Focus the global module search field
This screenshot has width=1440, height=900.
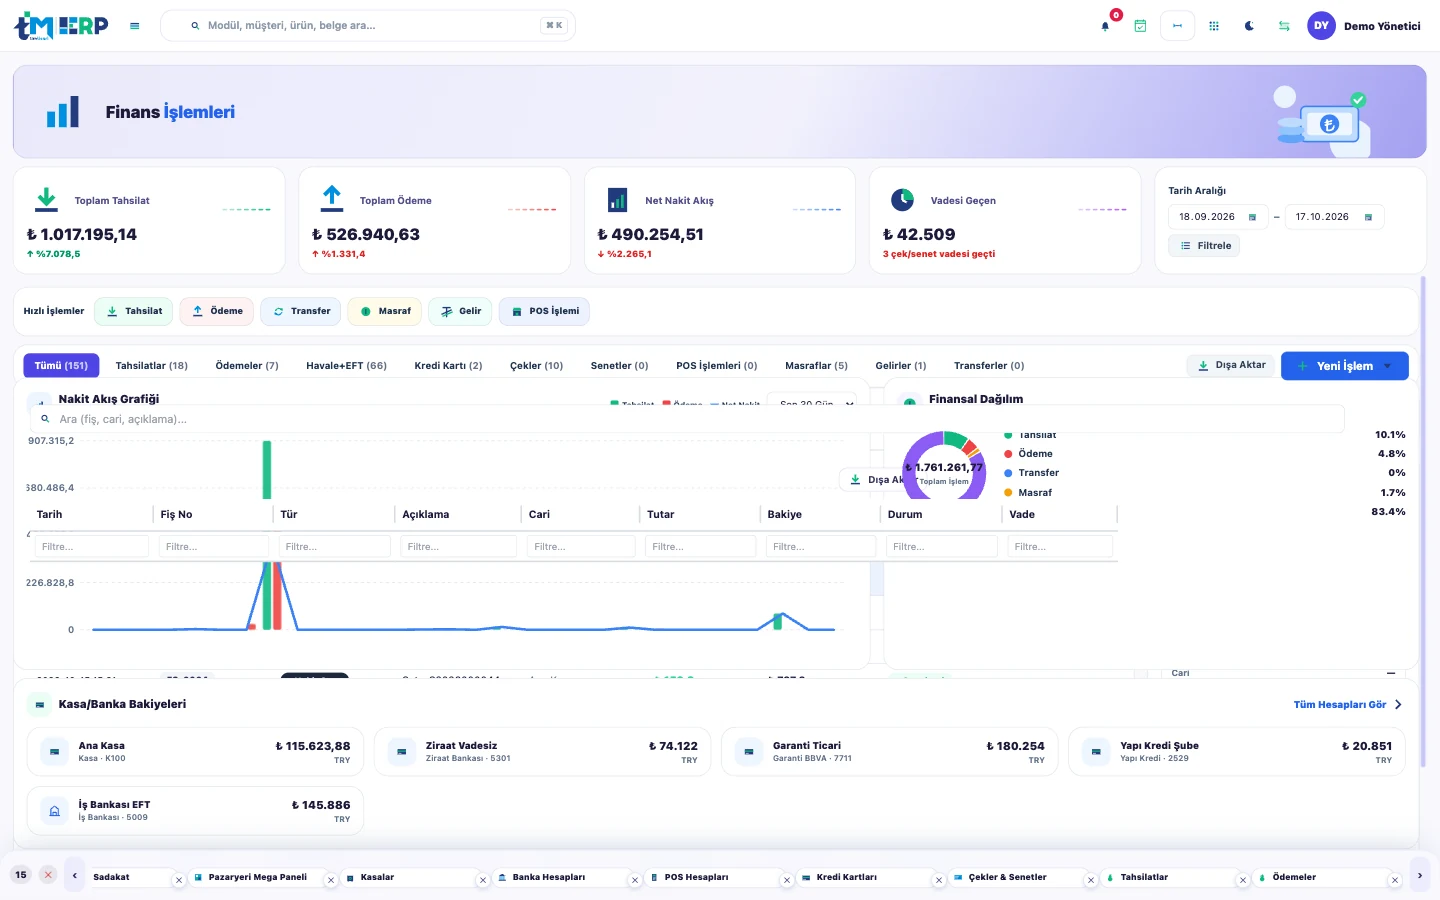(x=368, y=26)
